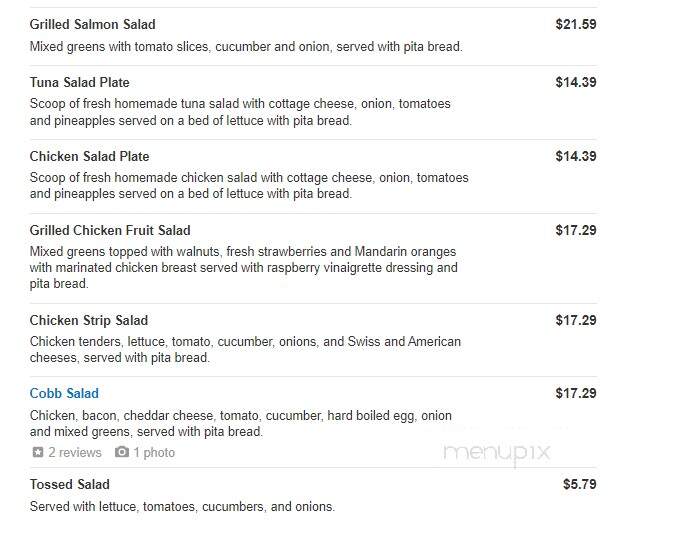Click the Chicken Strip Salad description
The width and height of the screenshot is (676, 535).
pos(245,349)
